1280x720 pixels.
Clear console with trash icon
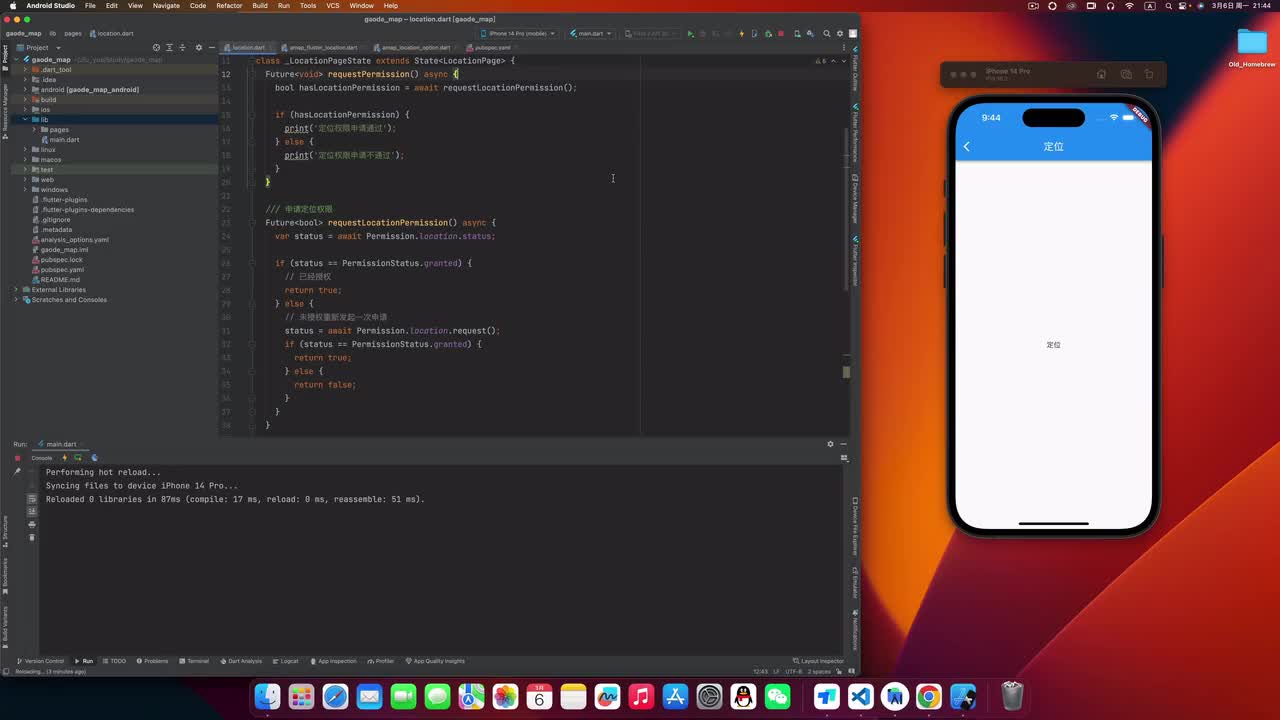click(32, 537)
